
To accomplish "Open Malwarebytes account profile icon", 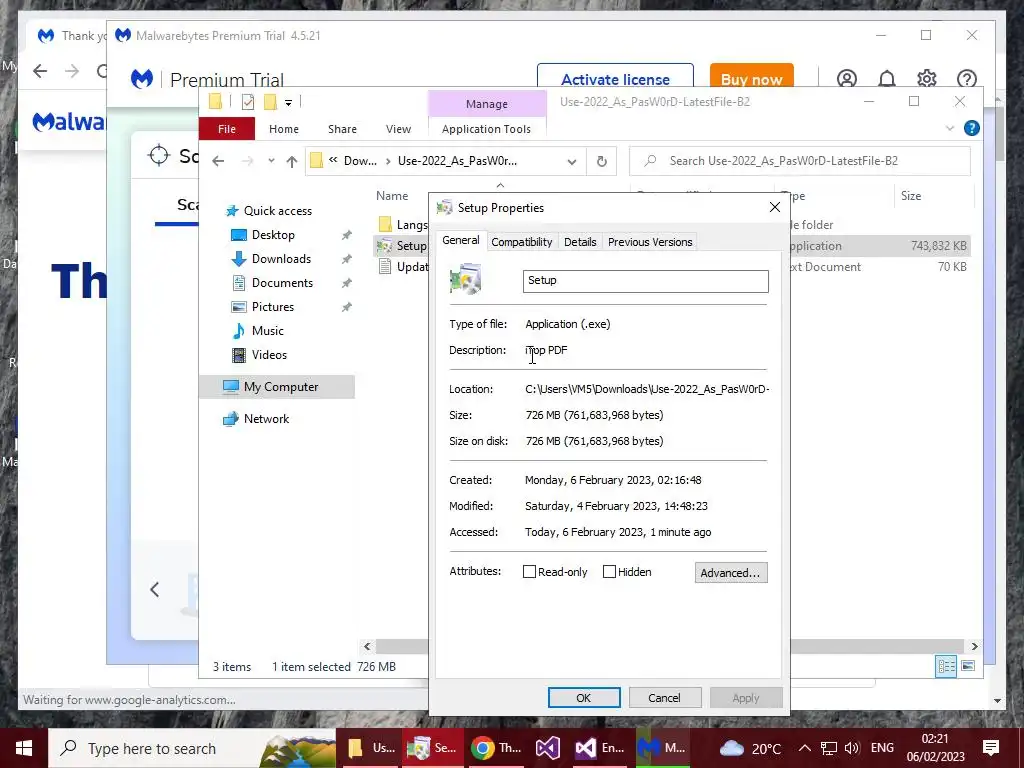I will pyautogui.click(x=846, y=79).
